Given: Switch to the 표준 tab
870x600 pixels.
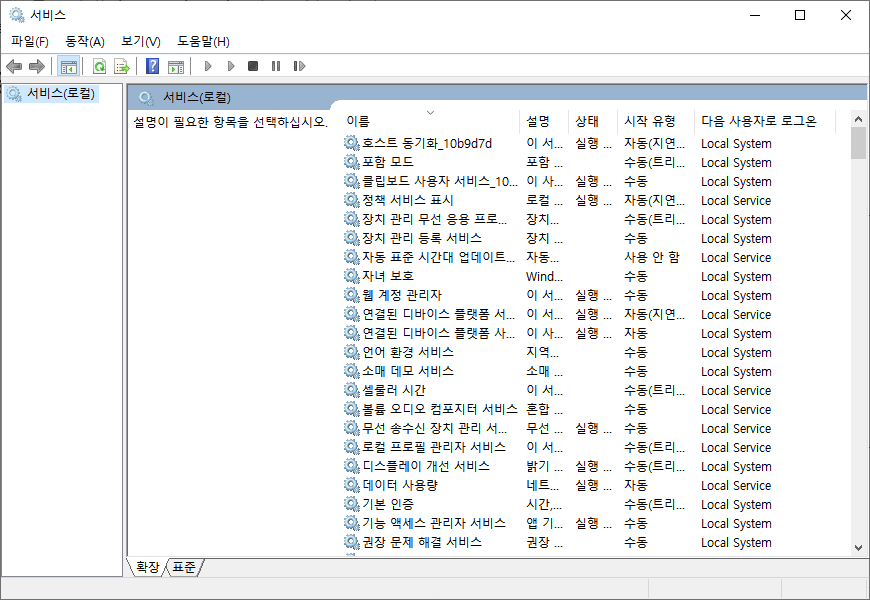Looking at the screenshot, I should (184, 567).
